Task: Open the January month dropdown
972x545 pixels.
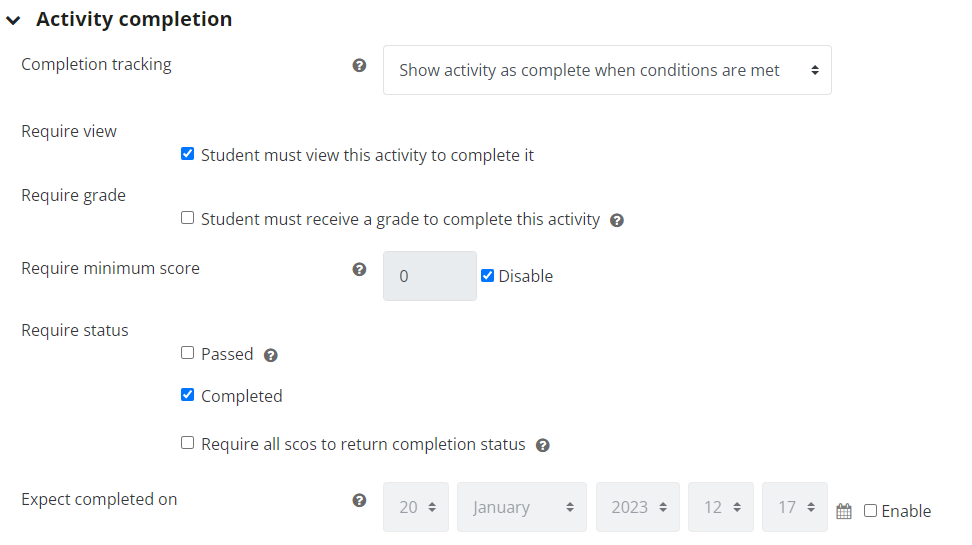Action: coord(521,507)
